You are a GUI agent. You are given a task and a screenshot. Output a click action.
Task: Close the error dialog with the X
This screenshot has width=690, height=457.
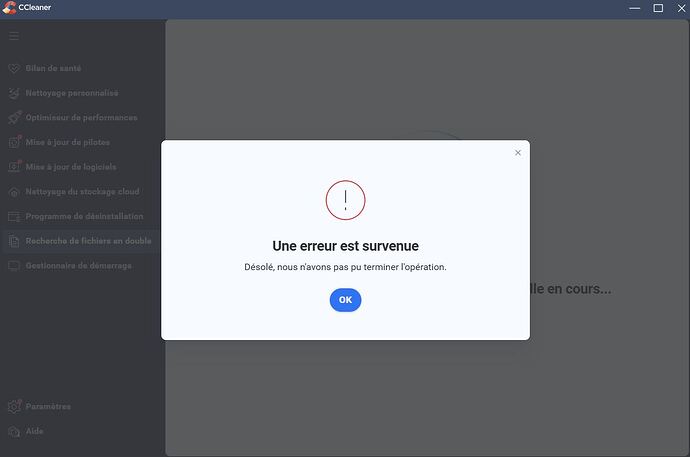coord(518,153)
